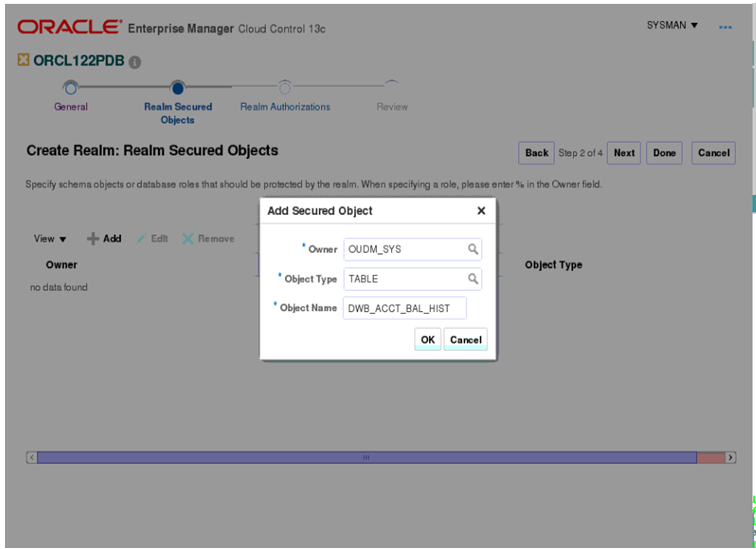The height and width of the screenshot is (549, 756).
Task: Click the Owner column header
Action: [61, 265]
